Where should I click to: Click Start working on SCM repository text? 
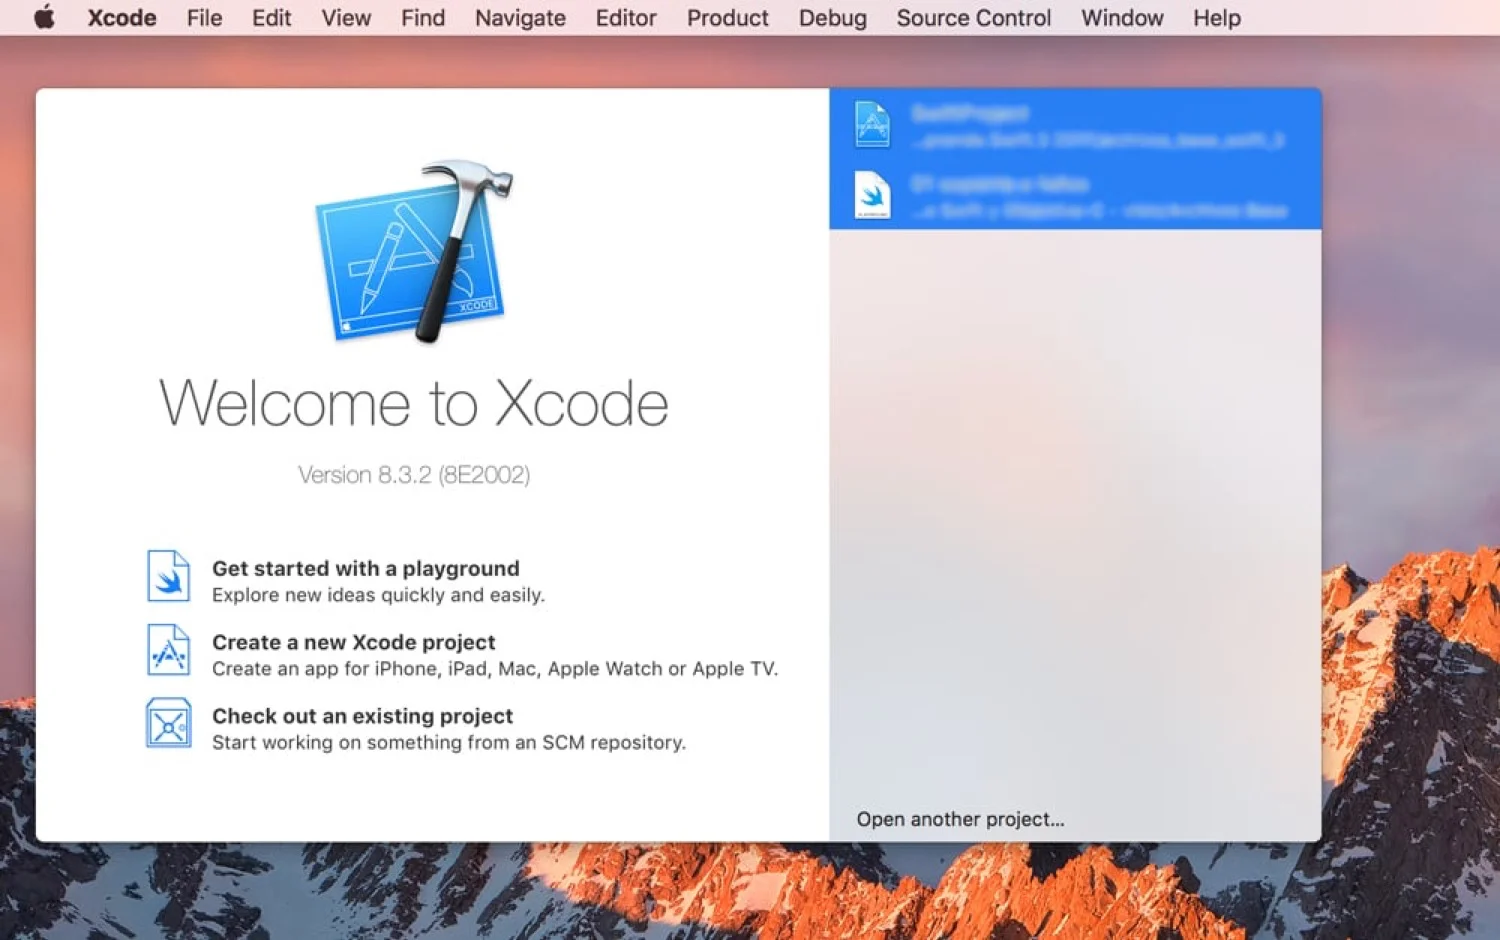pyautogui.click(x=449, y=742)
